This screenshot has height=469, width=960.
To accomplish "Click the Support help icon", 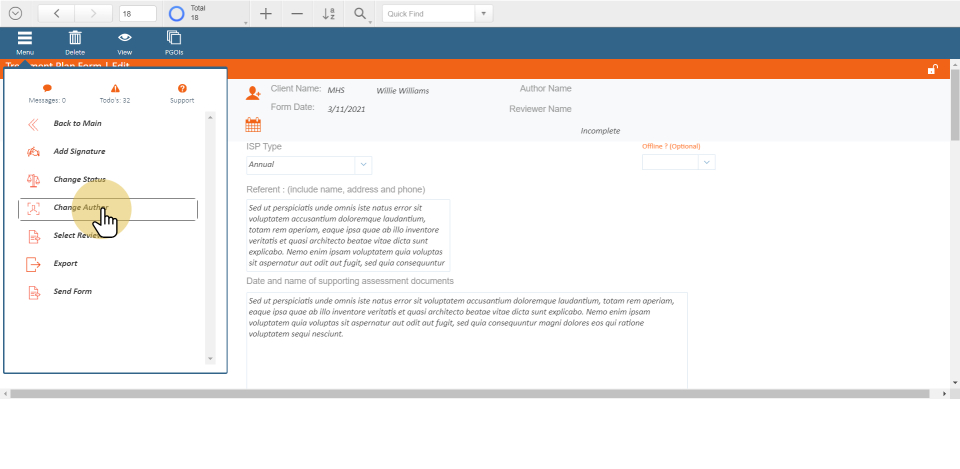I will click(182, 89).
